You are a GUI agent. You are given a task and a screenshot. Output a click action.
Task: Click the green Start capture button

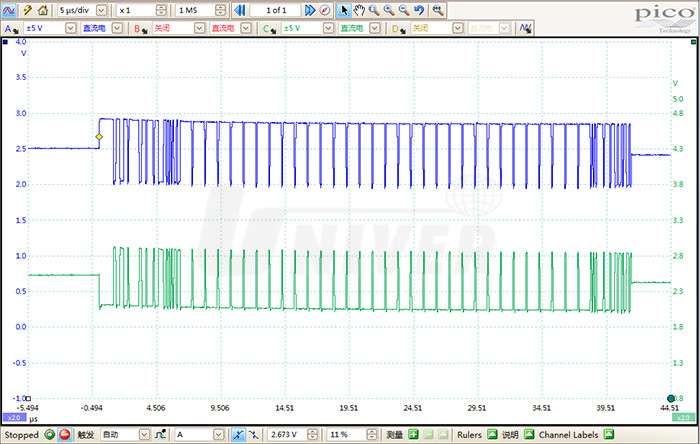(x=48, y=435)
